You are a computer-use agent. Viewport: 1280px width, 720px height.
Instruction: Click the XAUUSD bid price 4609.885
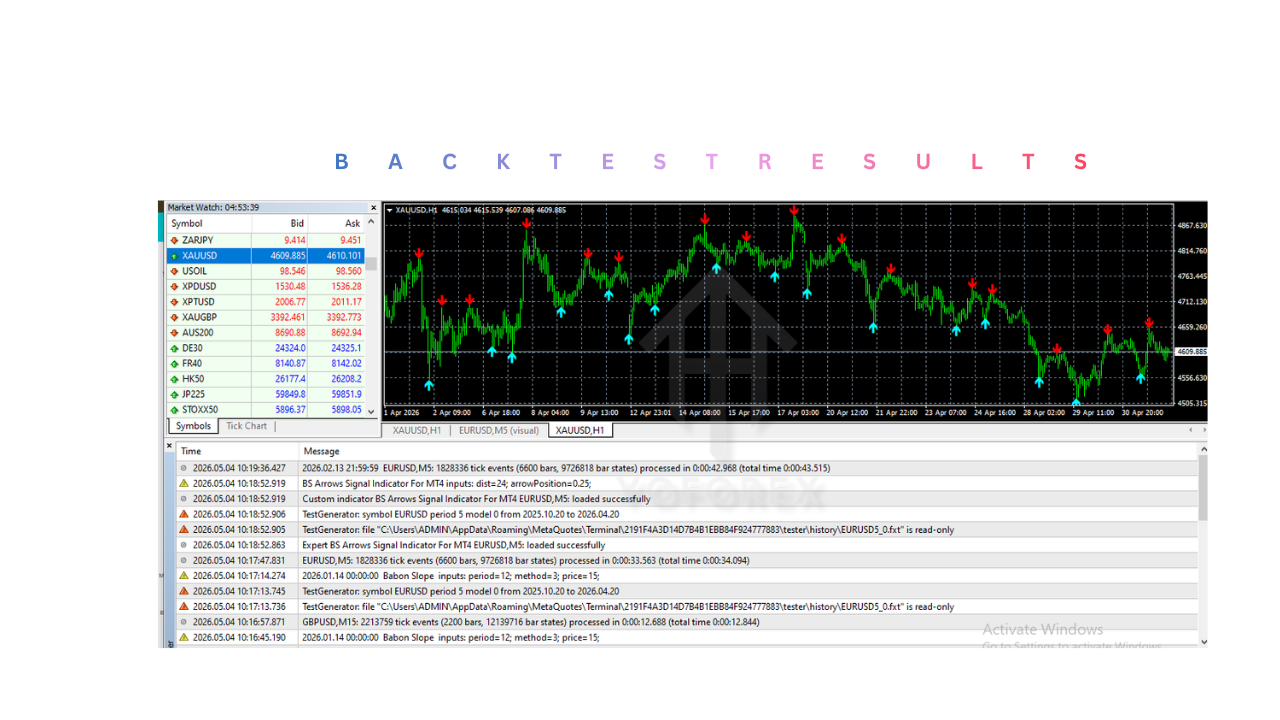pos(288,256)
